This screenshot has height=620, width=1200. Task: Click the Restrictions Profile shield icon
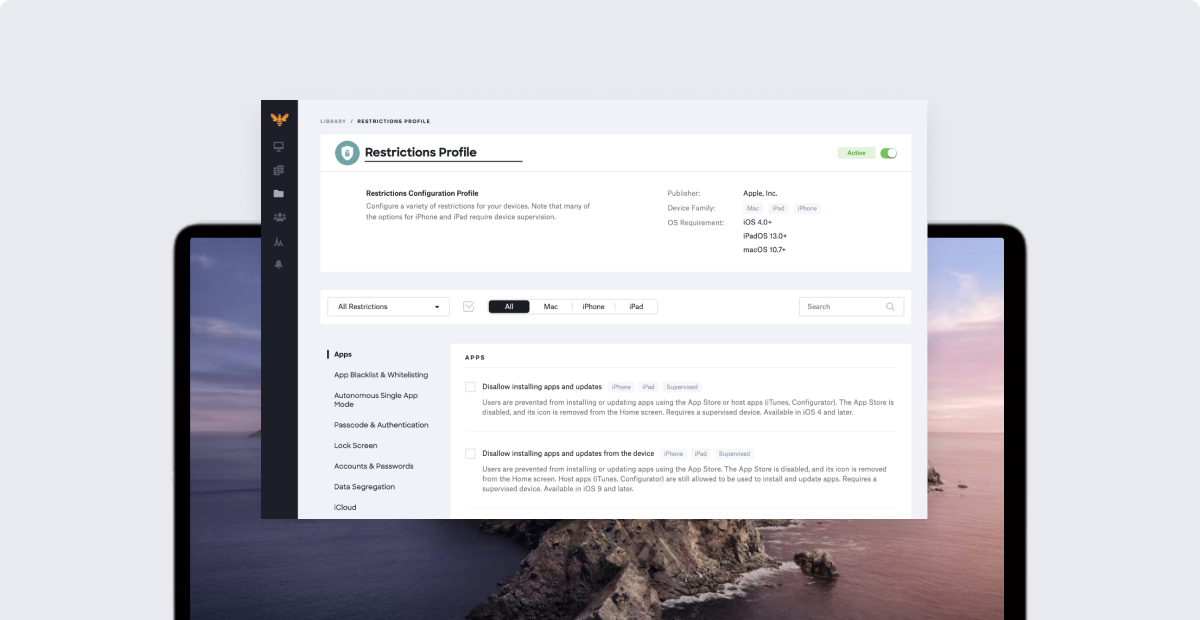coord(347,153)
